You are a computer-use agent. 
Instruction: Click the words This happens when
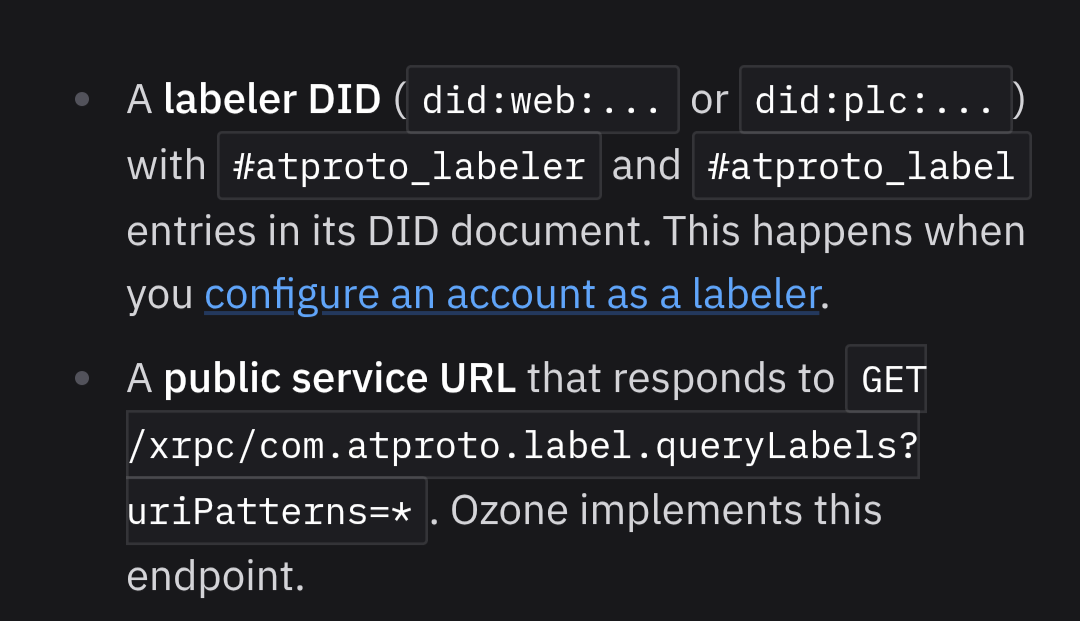pyautogui.click(x=844, y=232)
